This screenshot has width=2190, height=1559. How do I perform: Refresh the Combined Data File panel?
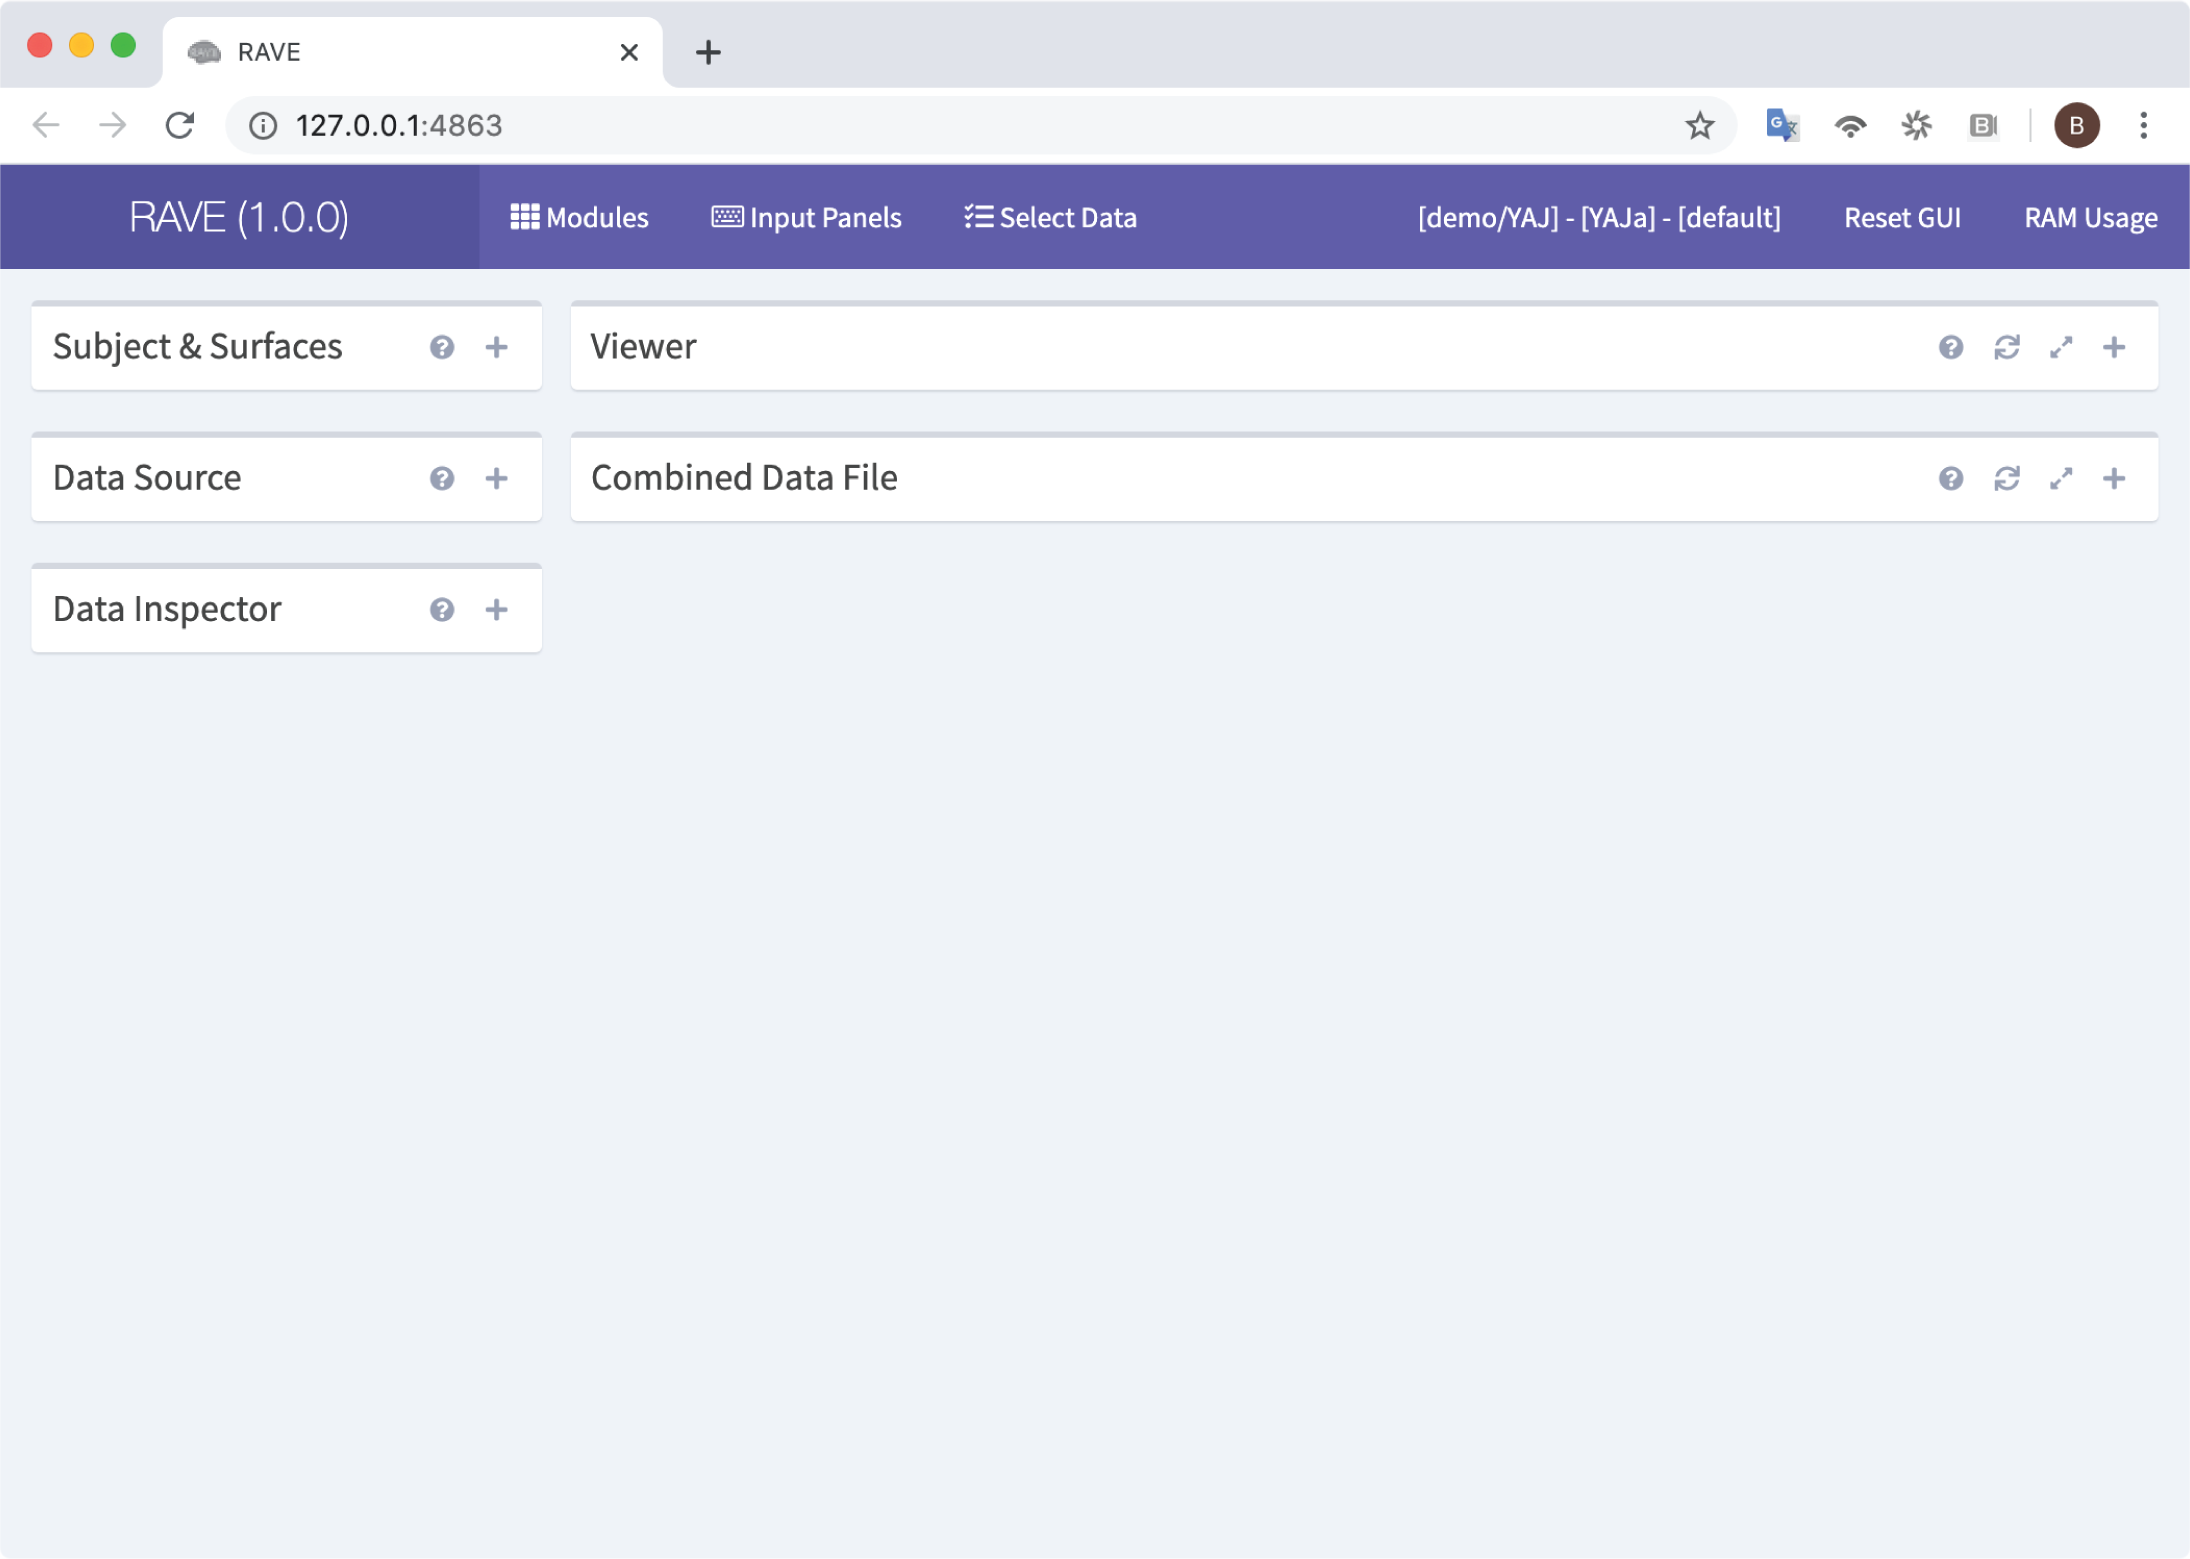tap(2007, 478)
